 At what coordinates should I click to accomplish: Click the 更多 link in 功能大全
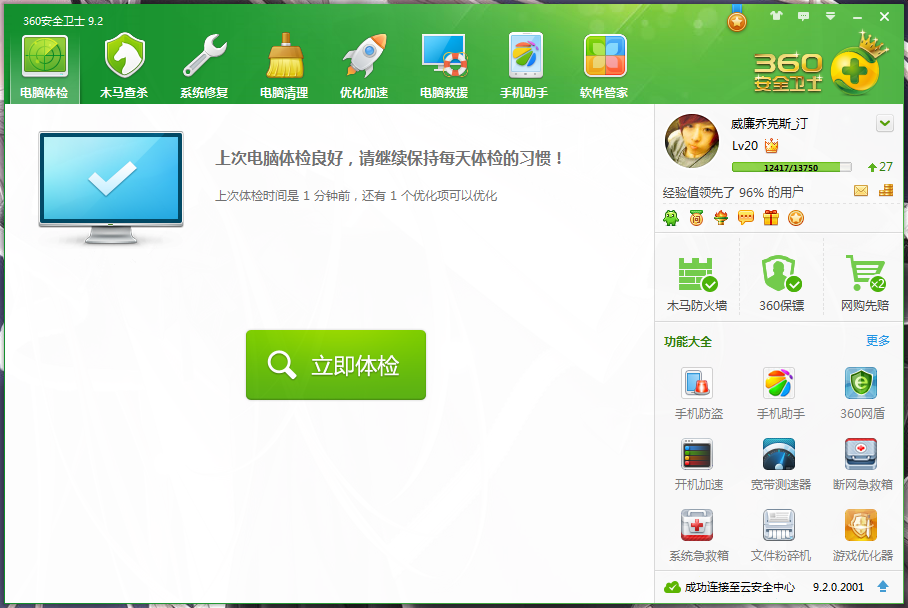(x=877, y=341)
